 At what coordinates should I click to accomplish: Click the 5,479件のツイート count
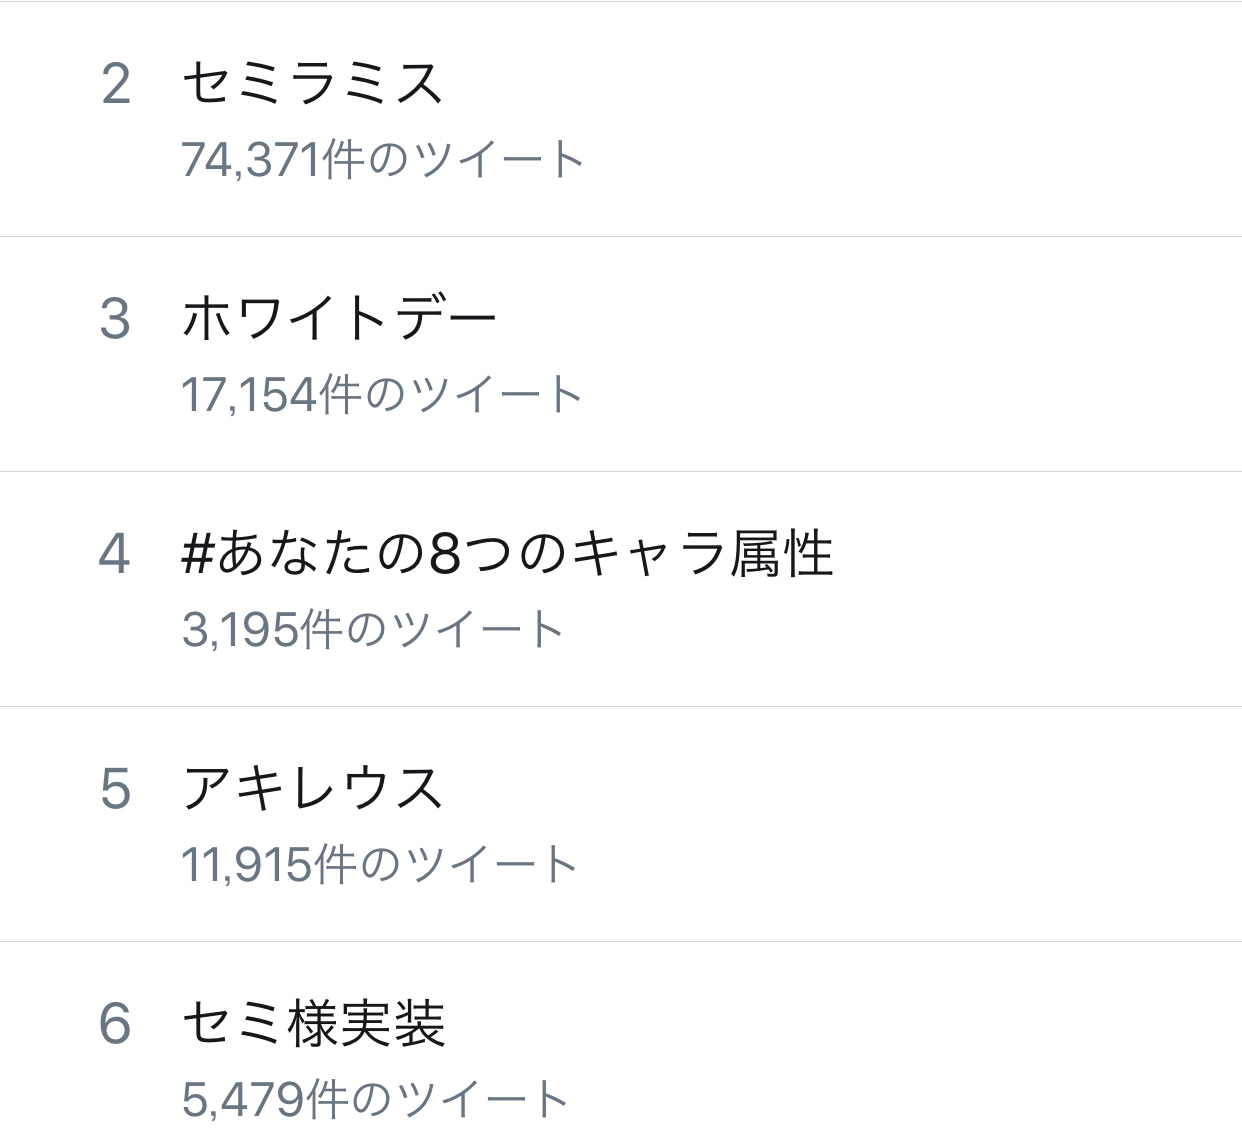coord(375,1099)
